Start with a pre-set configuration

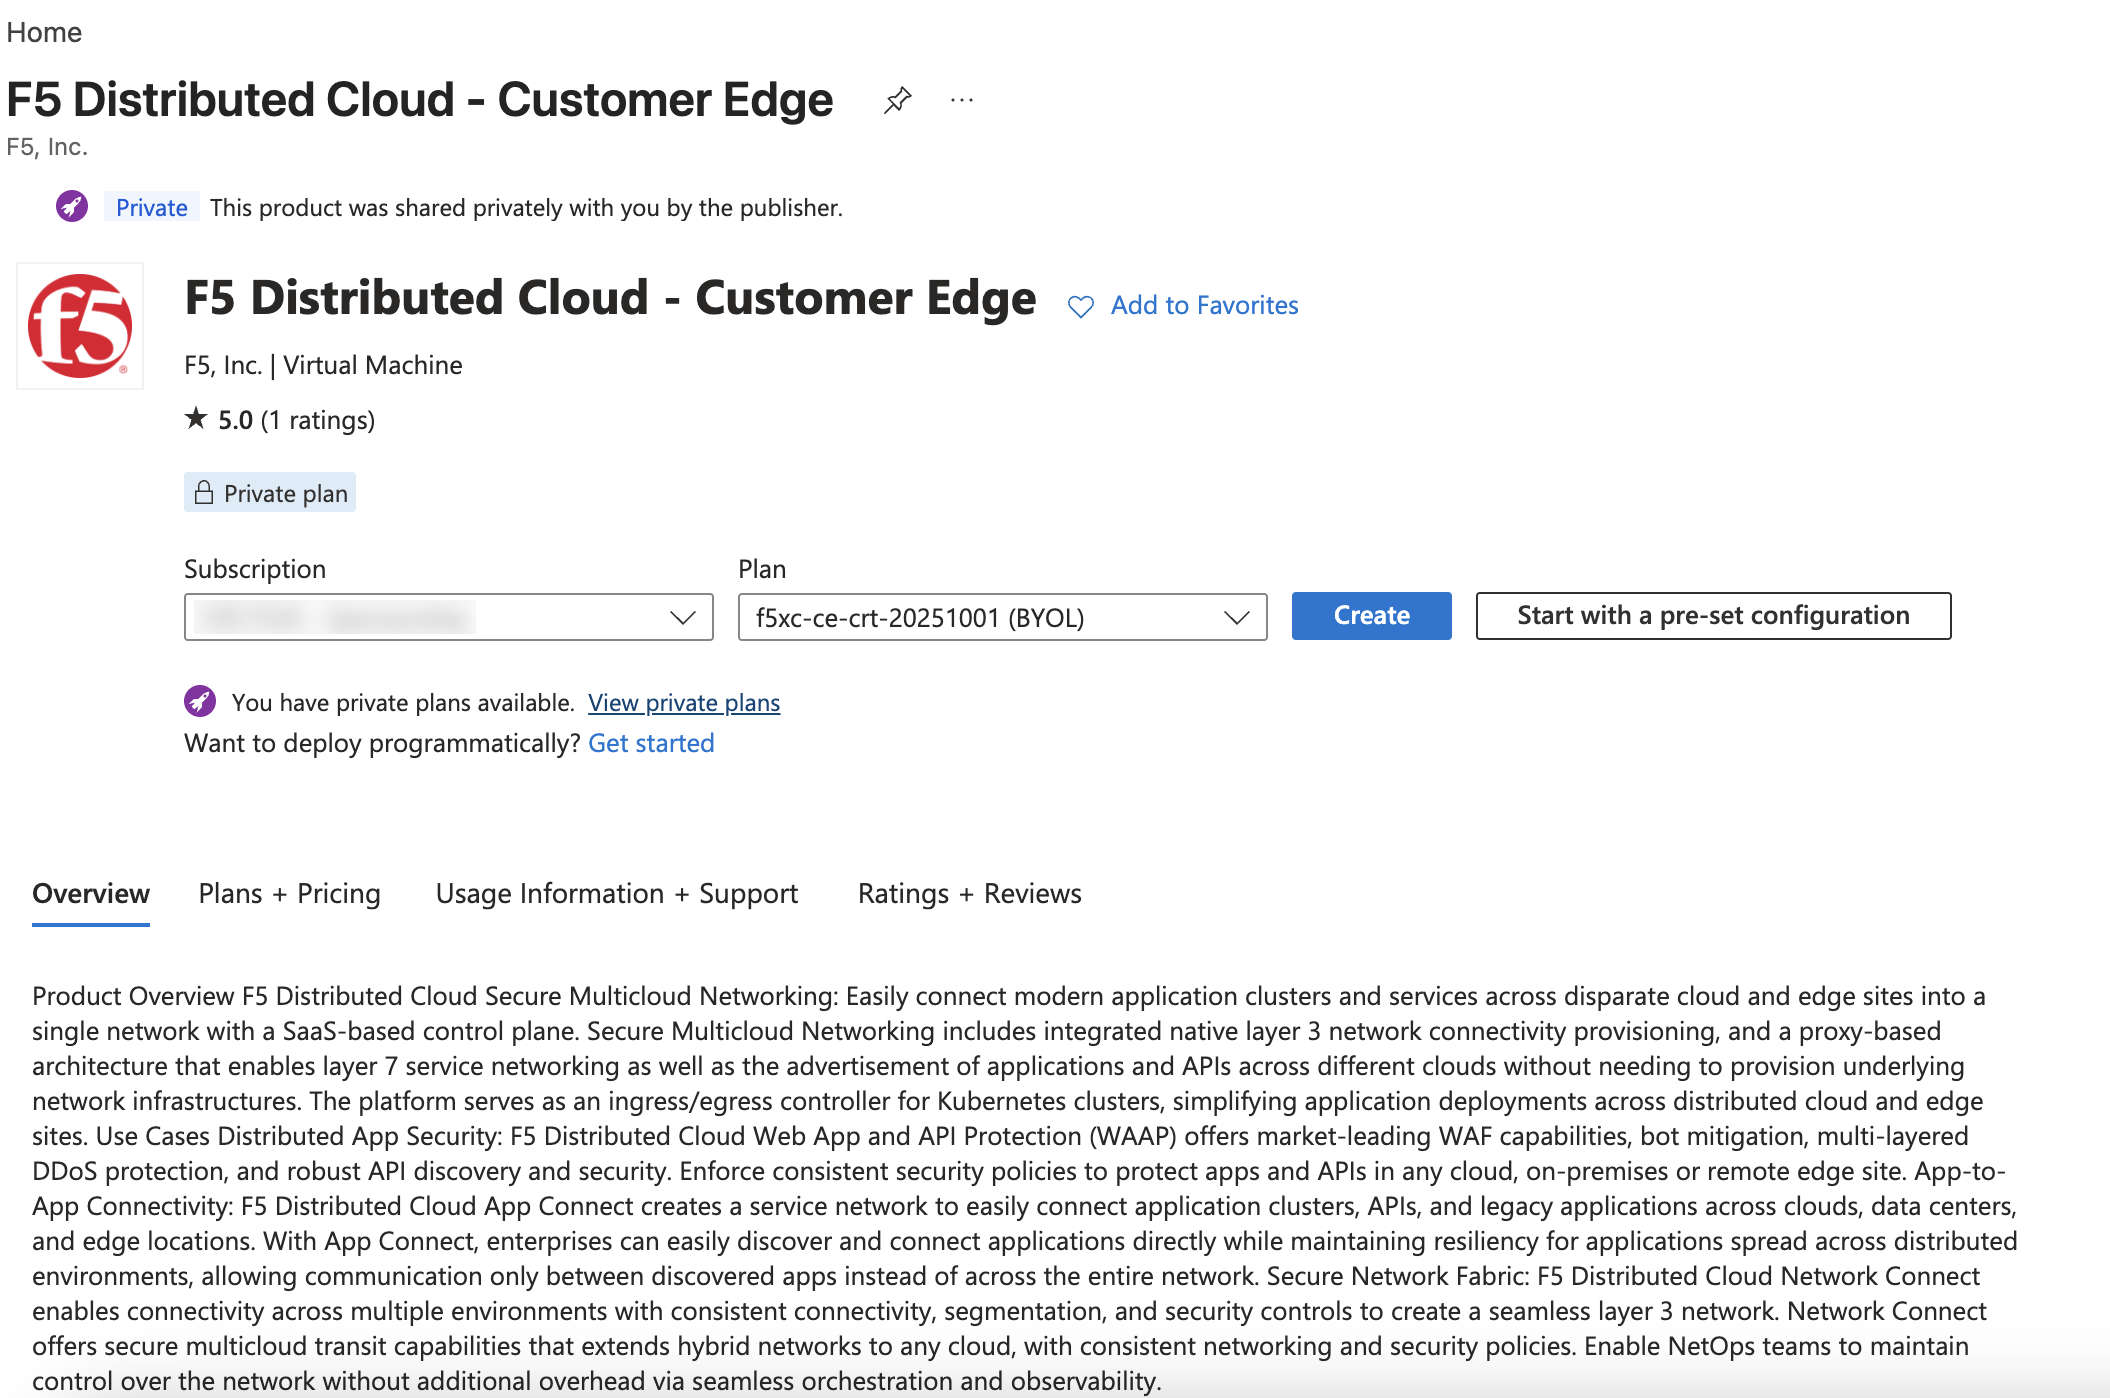(1712, 616)
